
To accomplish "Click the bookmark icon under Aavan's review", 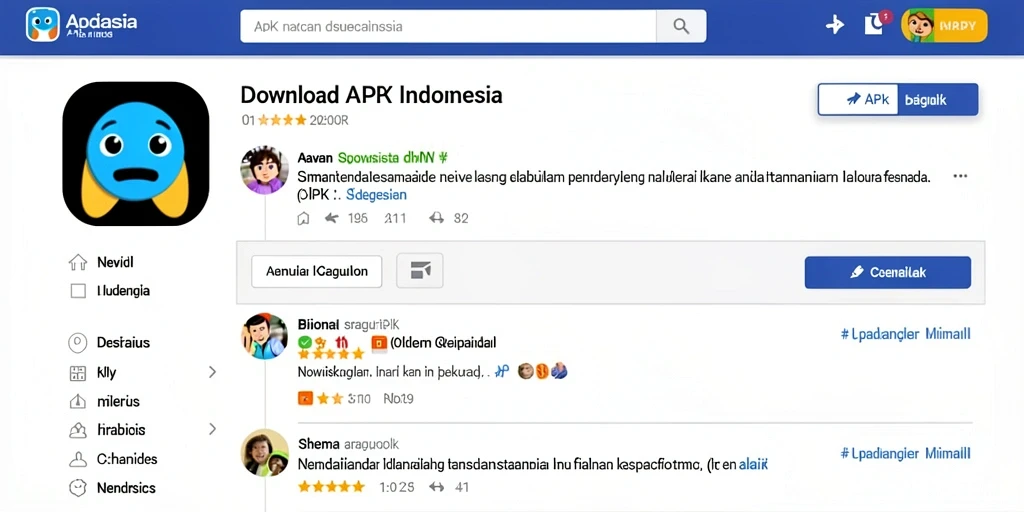I will click(x=303, y=219).
